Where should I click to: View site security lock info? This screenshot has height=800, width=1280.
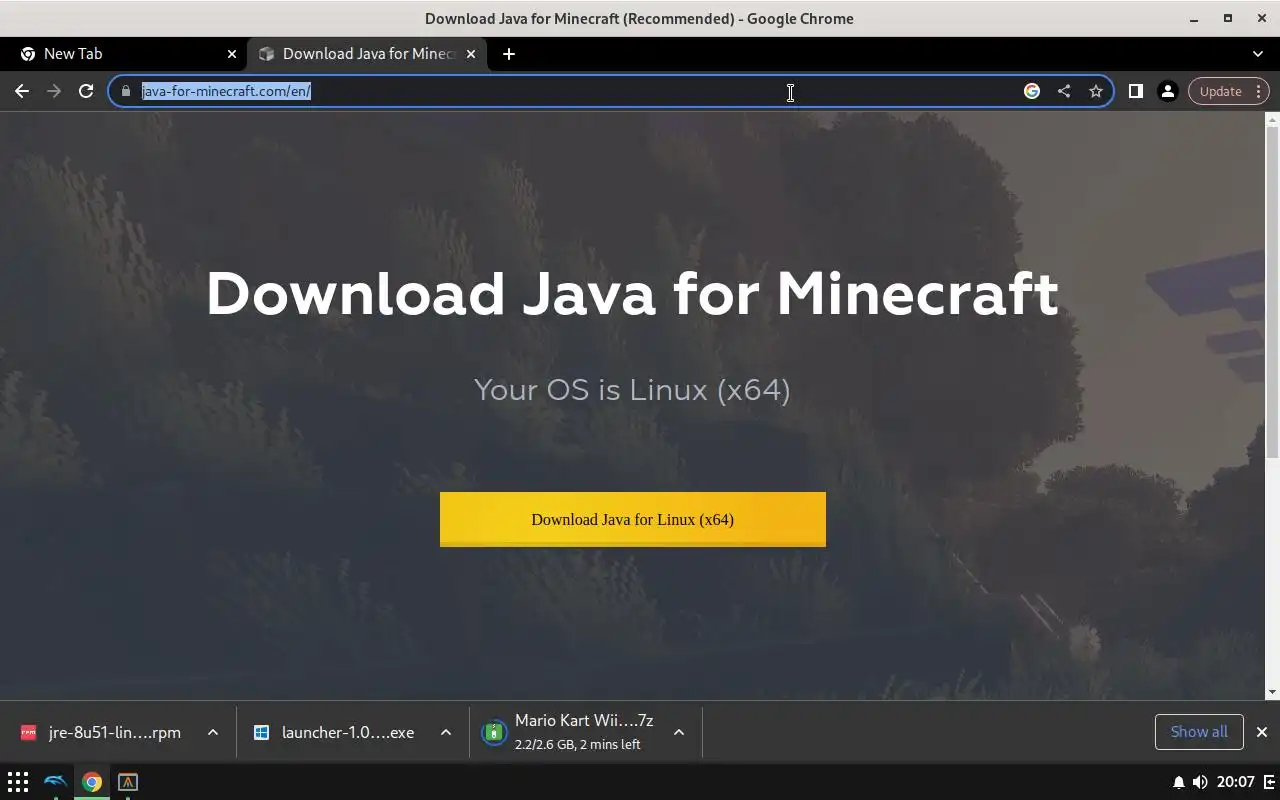click(125, 91)
